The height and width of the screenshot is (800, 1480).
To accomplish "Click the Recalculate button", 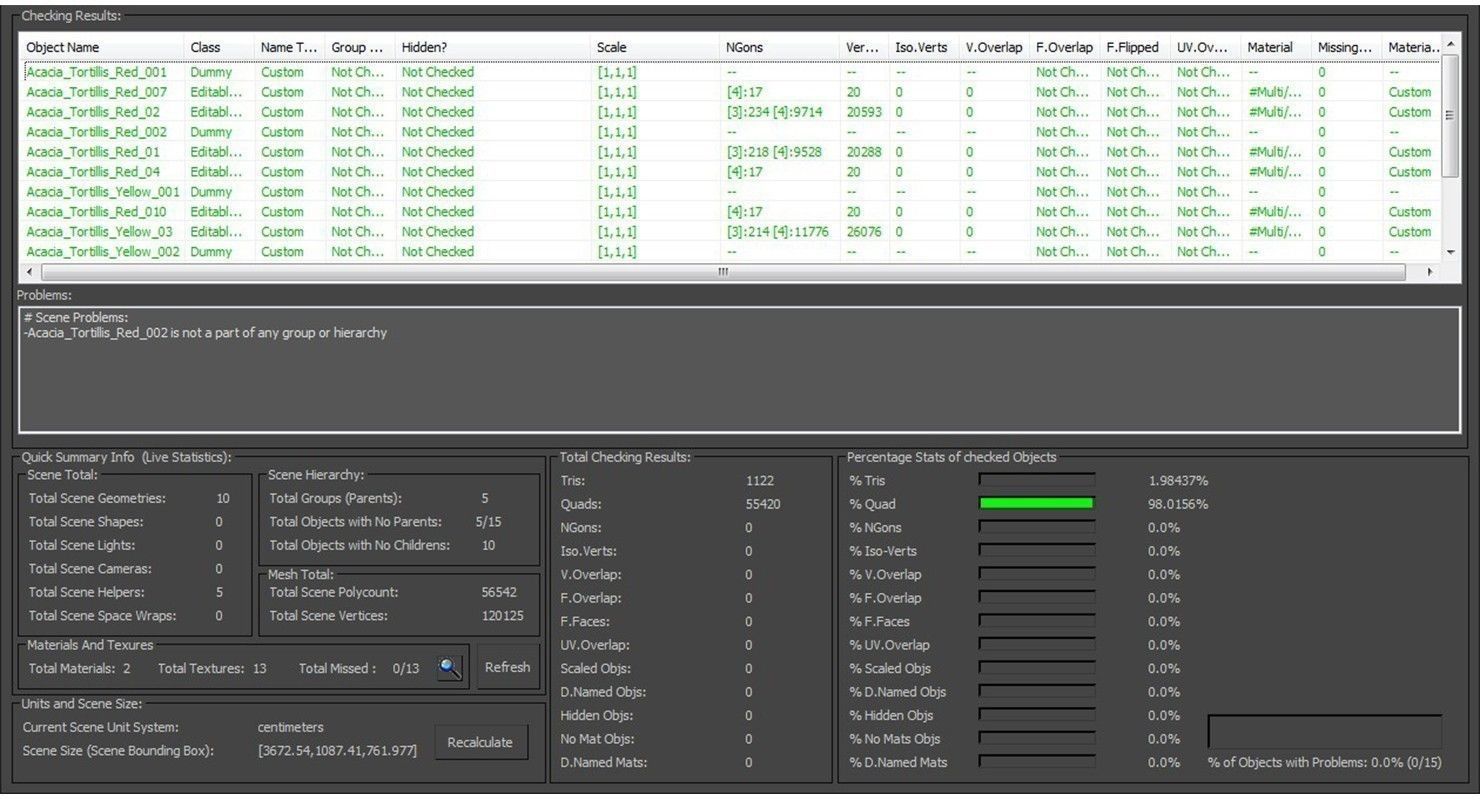I will [480, 742].
